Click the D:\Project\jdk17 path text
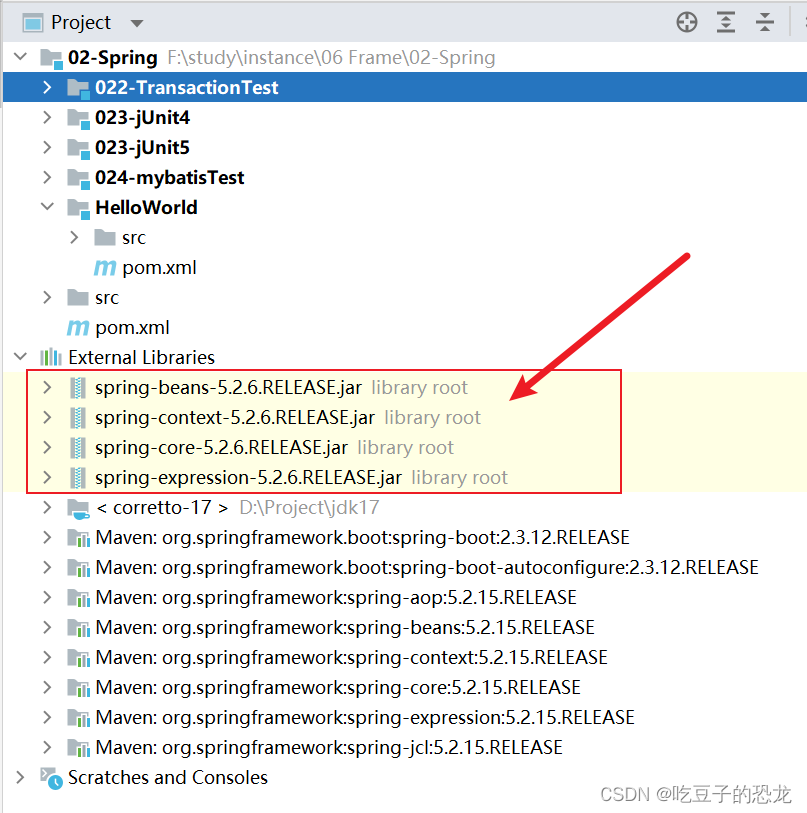The height and width of the screenshot is (813, 807). tap(309, 508)
